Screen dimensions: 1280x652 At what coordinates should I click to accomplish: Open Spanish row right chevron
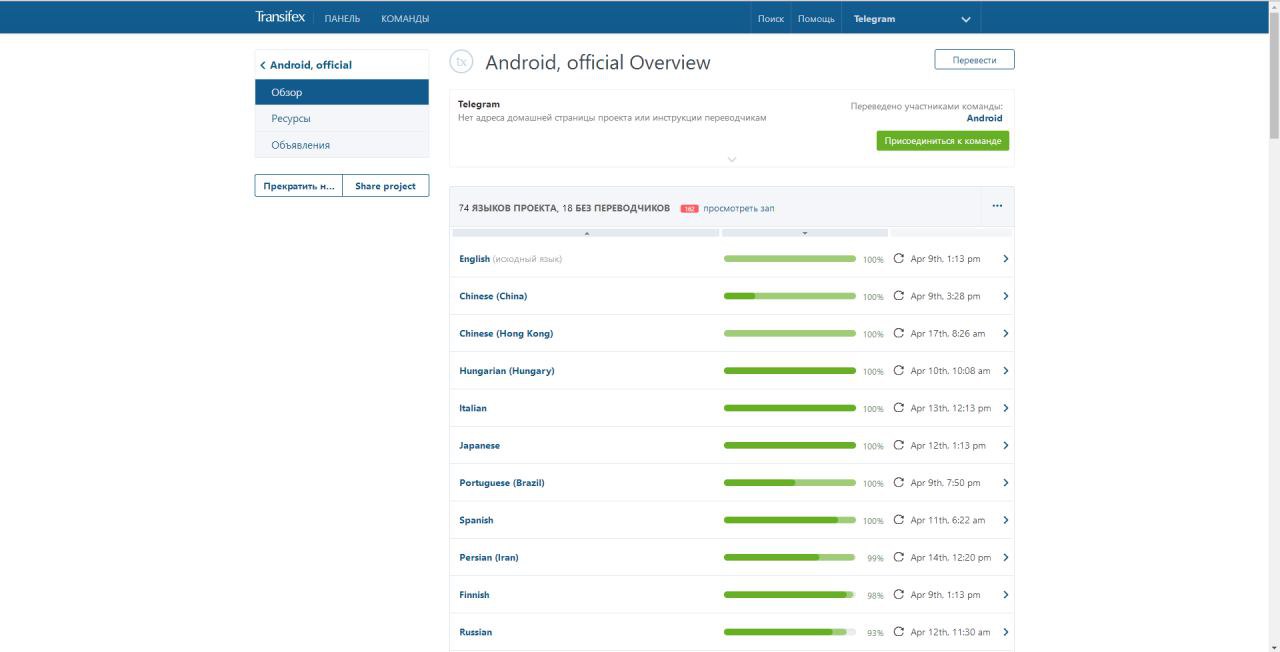click(1005, 520)
